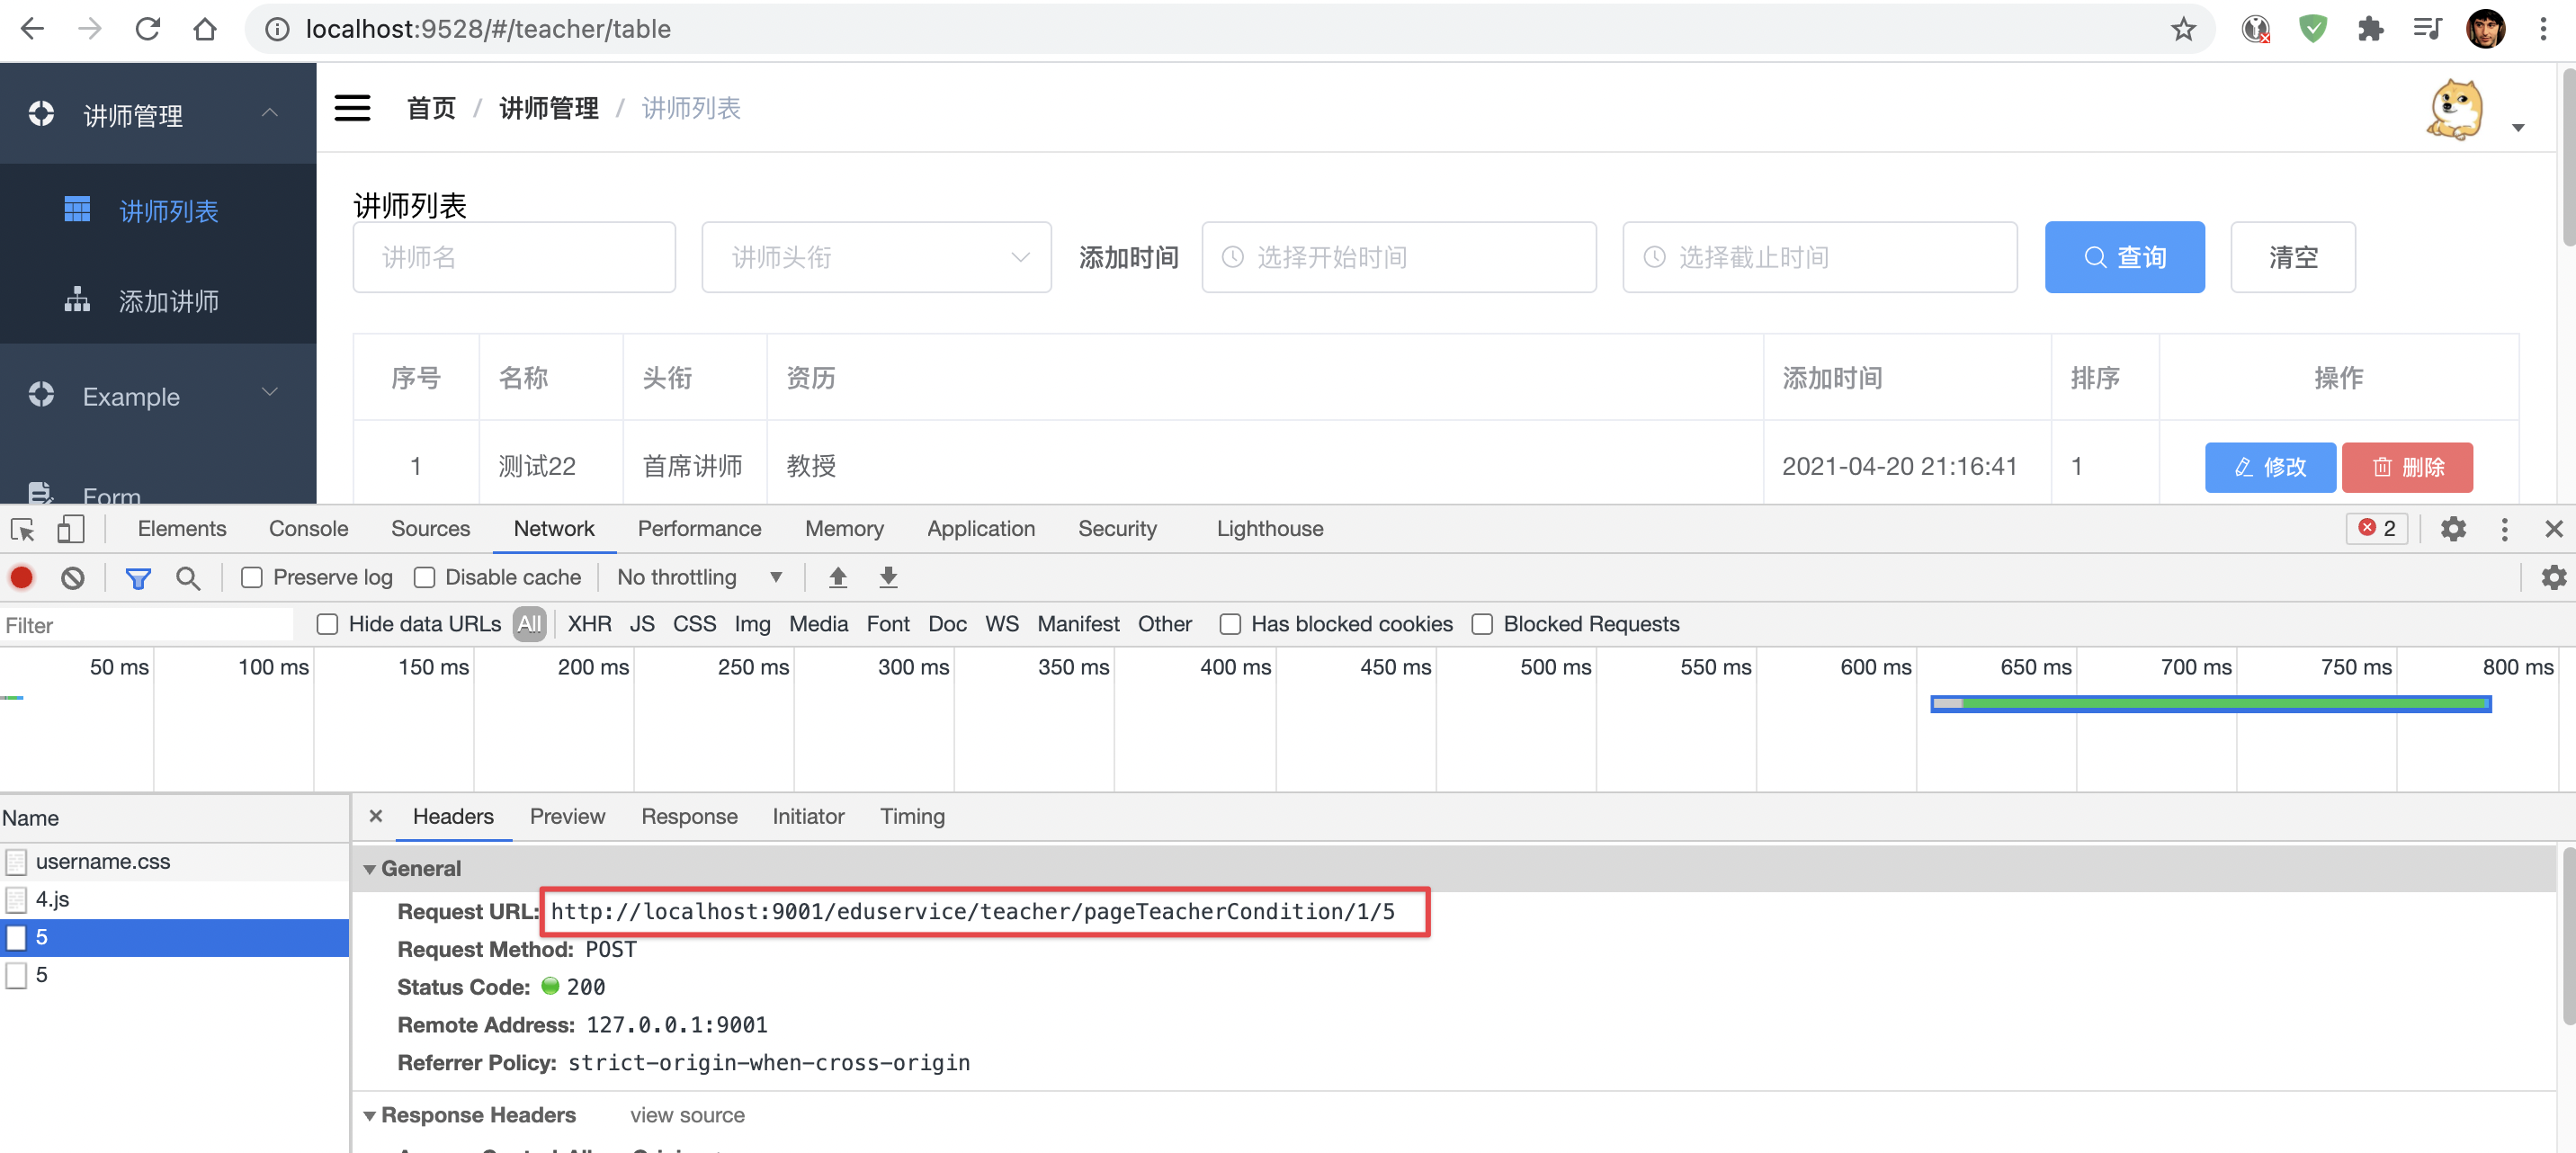Image resolution: width=2576 pixels, height=1153 pixels.
Task: Click the inspect element picker icon
Action: pyautogui.click(x=22, y=529)
